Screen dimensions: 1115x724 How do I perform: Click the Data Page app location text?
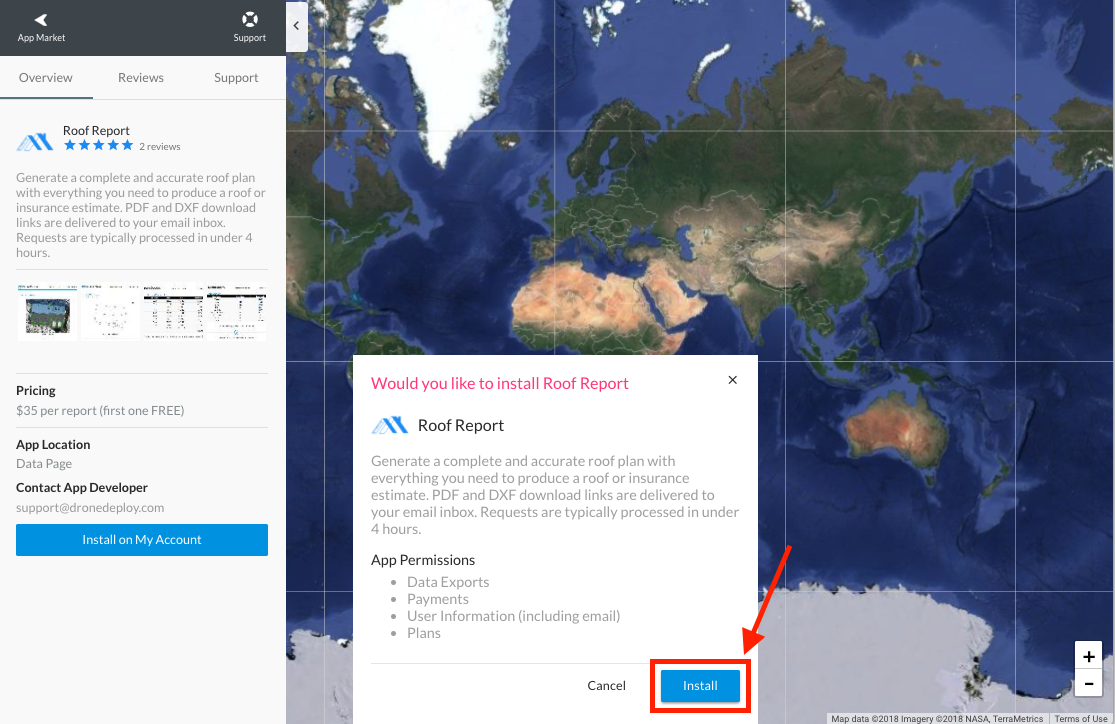coord(44,464)
